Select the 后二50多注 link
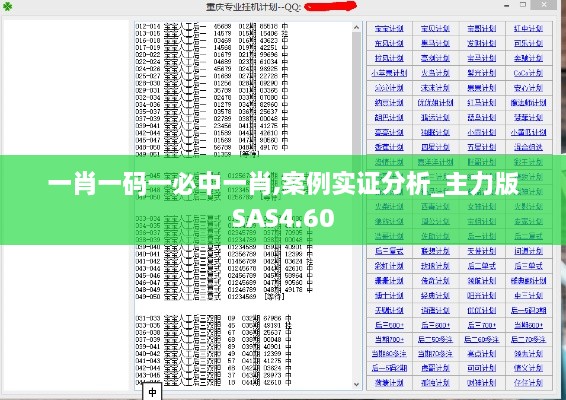566x400 pixels. 435,340
